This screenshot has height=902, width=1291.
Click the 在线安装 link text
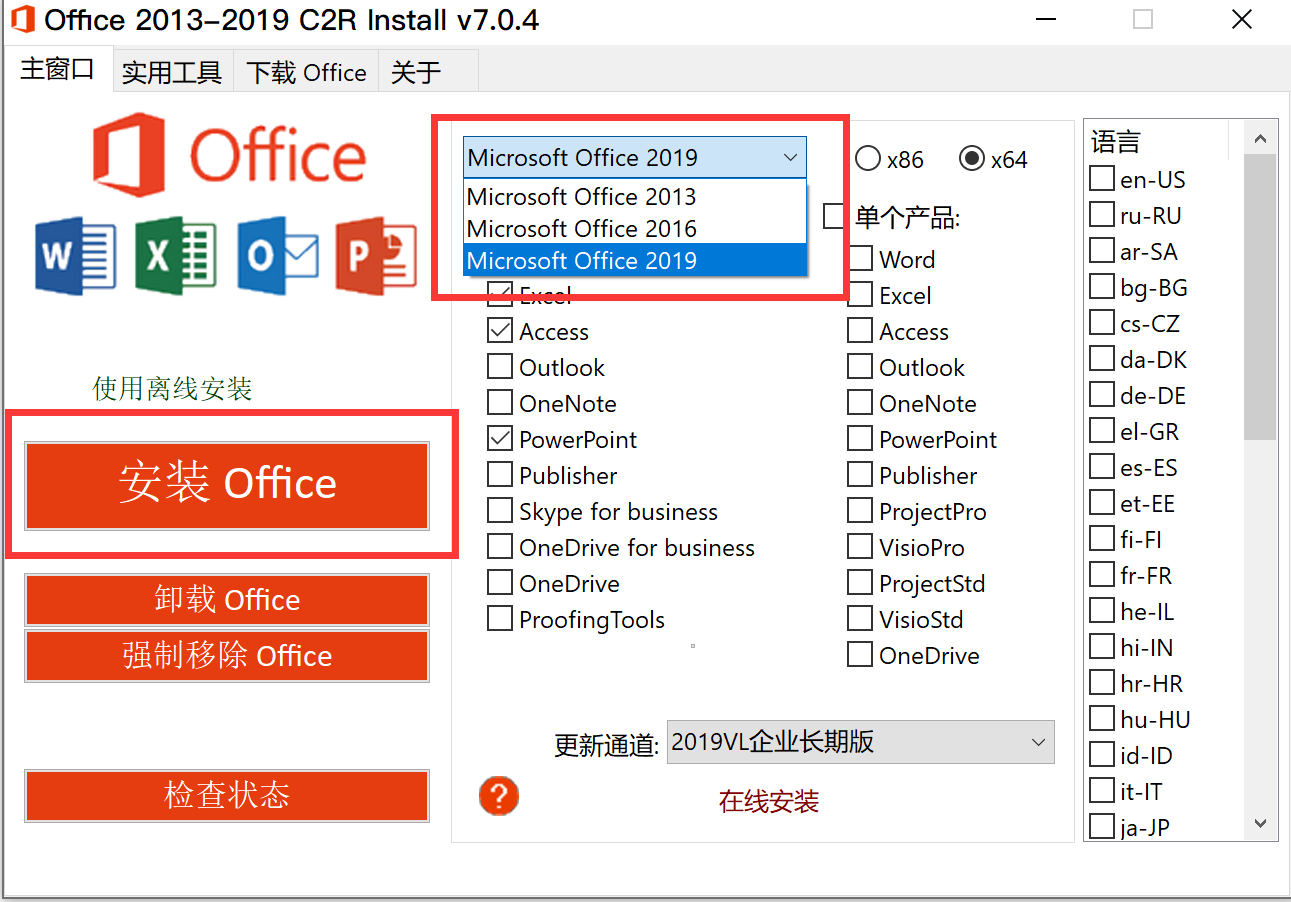tap(769, 801)
